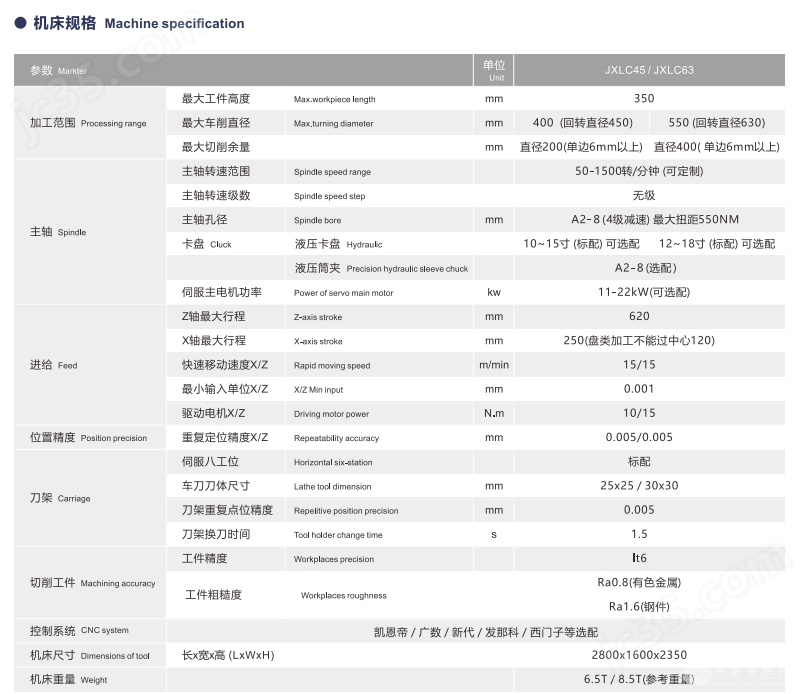805x694 pixels.
Task: Select the '0.005/0.005' repeatability value
Action: 639,437
